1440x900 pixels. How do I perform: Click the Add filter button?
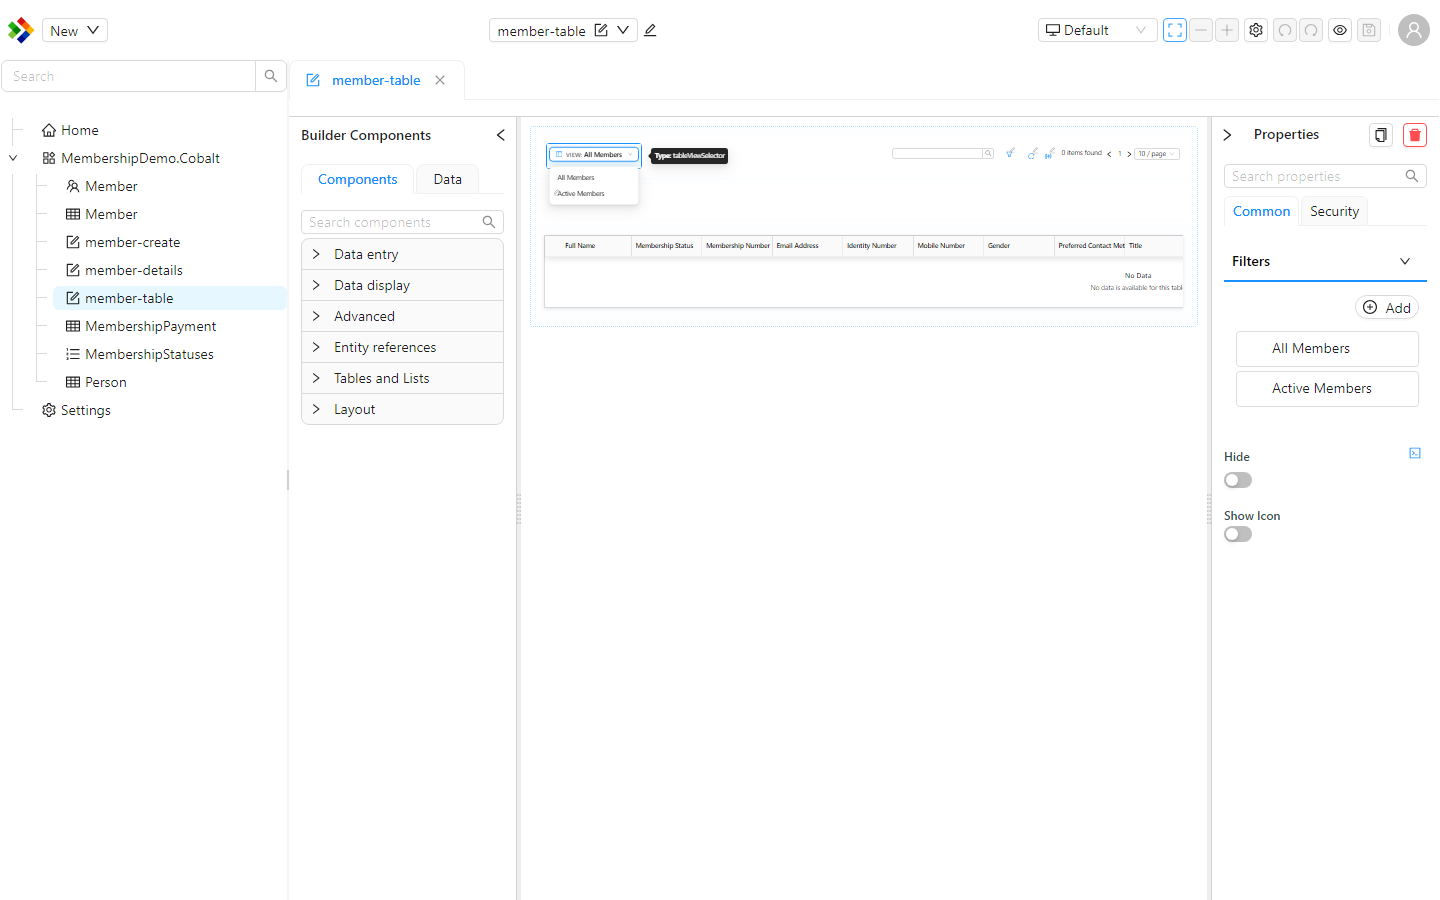[x=1386, y=308]
